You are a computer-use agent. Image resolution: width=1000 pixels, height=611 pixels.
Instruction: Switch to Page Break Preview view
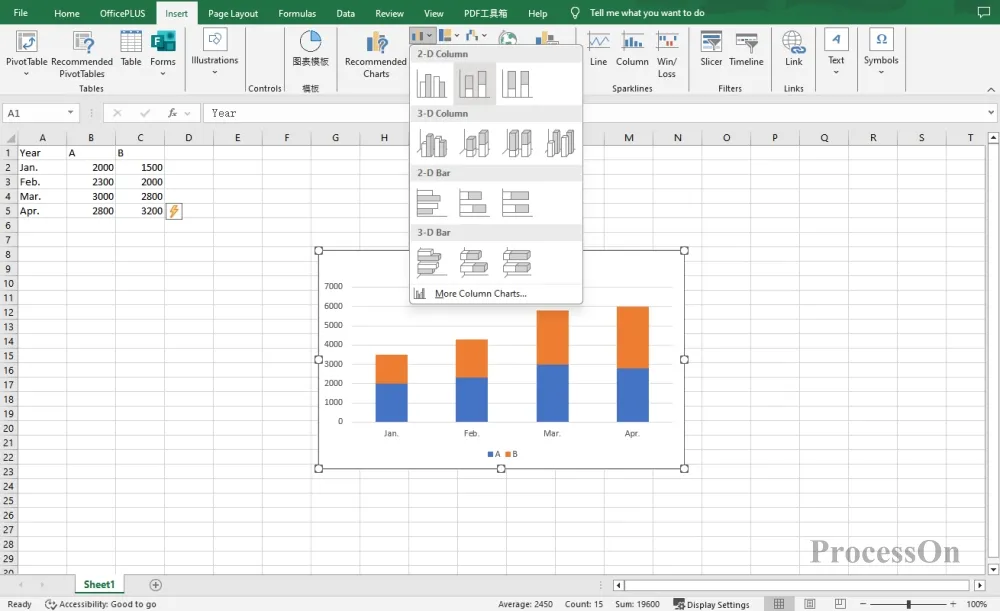[841, 603]
